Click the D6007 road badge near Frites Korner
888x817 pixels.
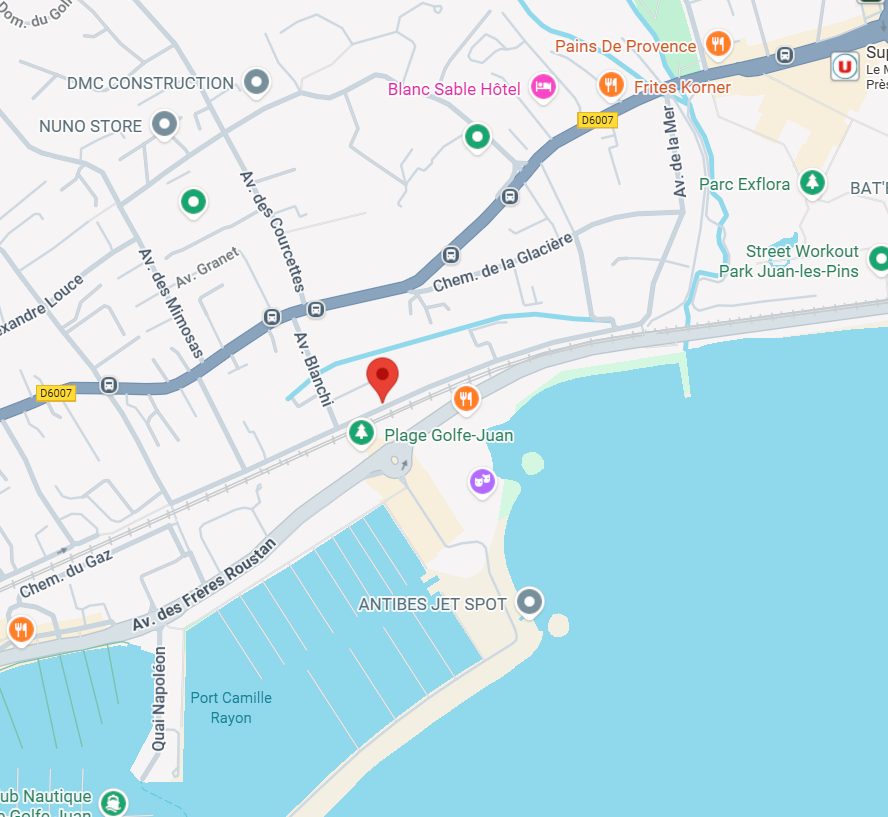597,120
